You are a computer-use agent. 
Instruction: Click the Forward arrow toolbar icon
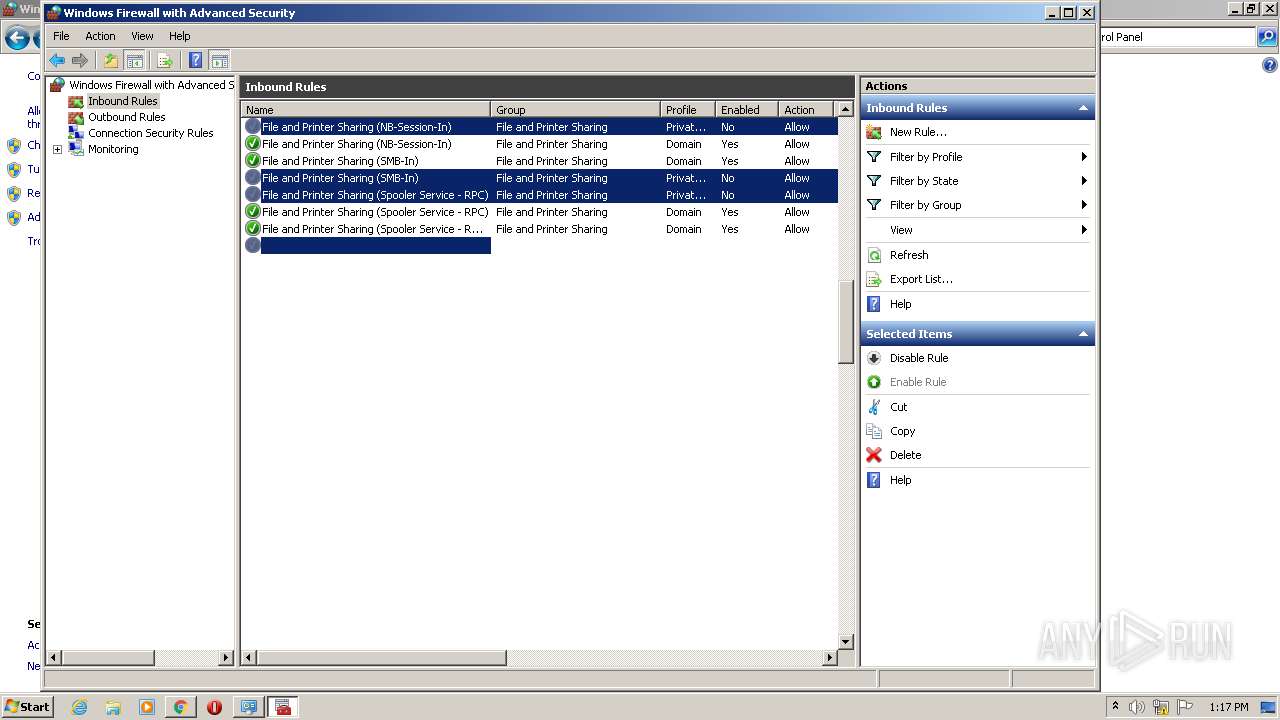(80, 61)
